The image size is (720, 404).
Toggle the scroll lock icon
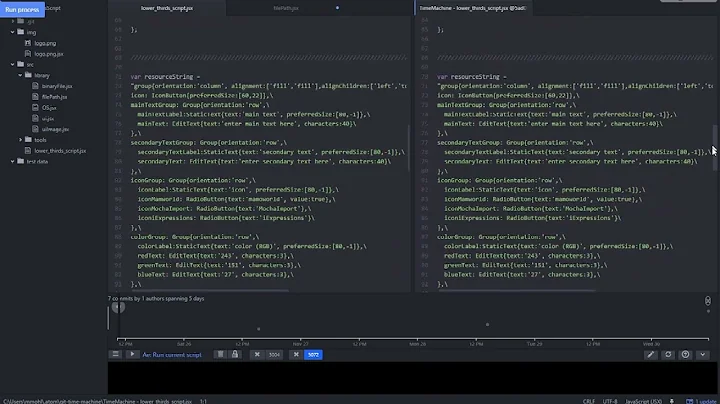pos(235,354)
